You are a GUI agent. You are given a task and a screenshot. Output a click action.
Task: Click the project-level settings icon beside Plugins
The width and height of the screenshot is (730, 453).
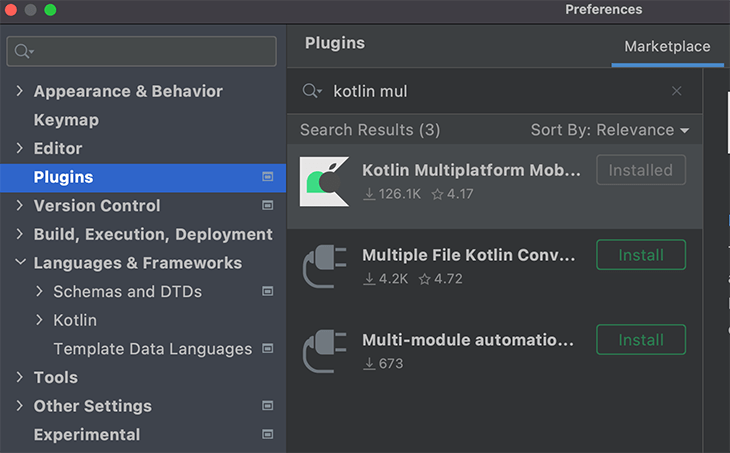(268, 177)
